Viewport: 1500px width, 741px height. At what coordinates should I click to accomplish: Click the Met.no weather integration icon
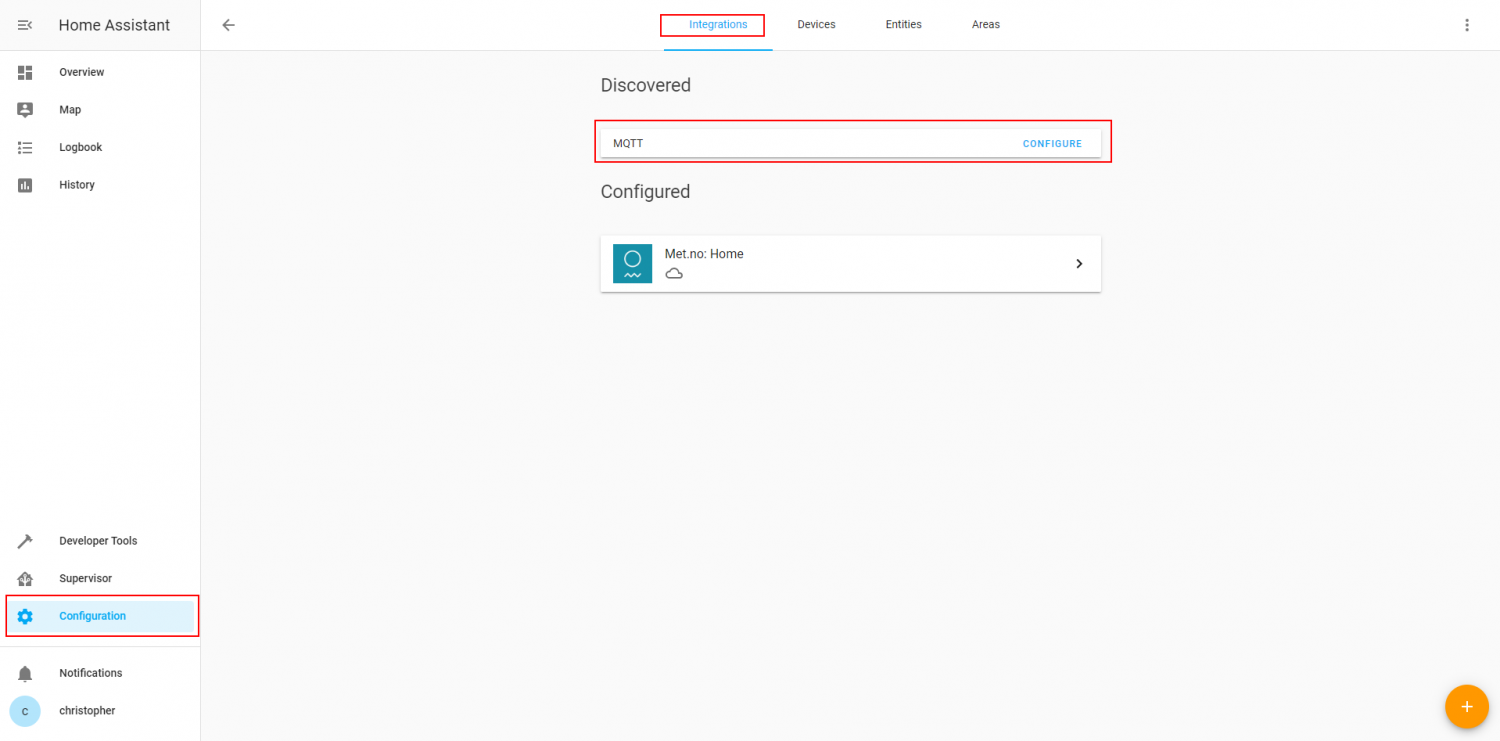click(x=632, y=263)
